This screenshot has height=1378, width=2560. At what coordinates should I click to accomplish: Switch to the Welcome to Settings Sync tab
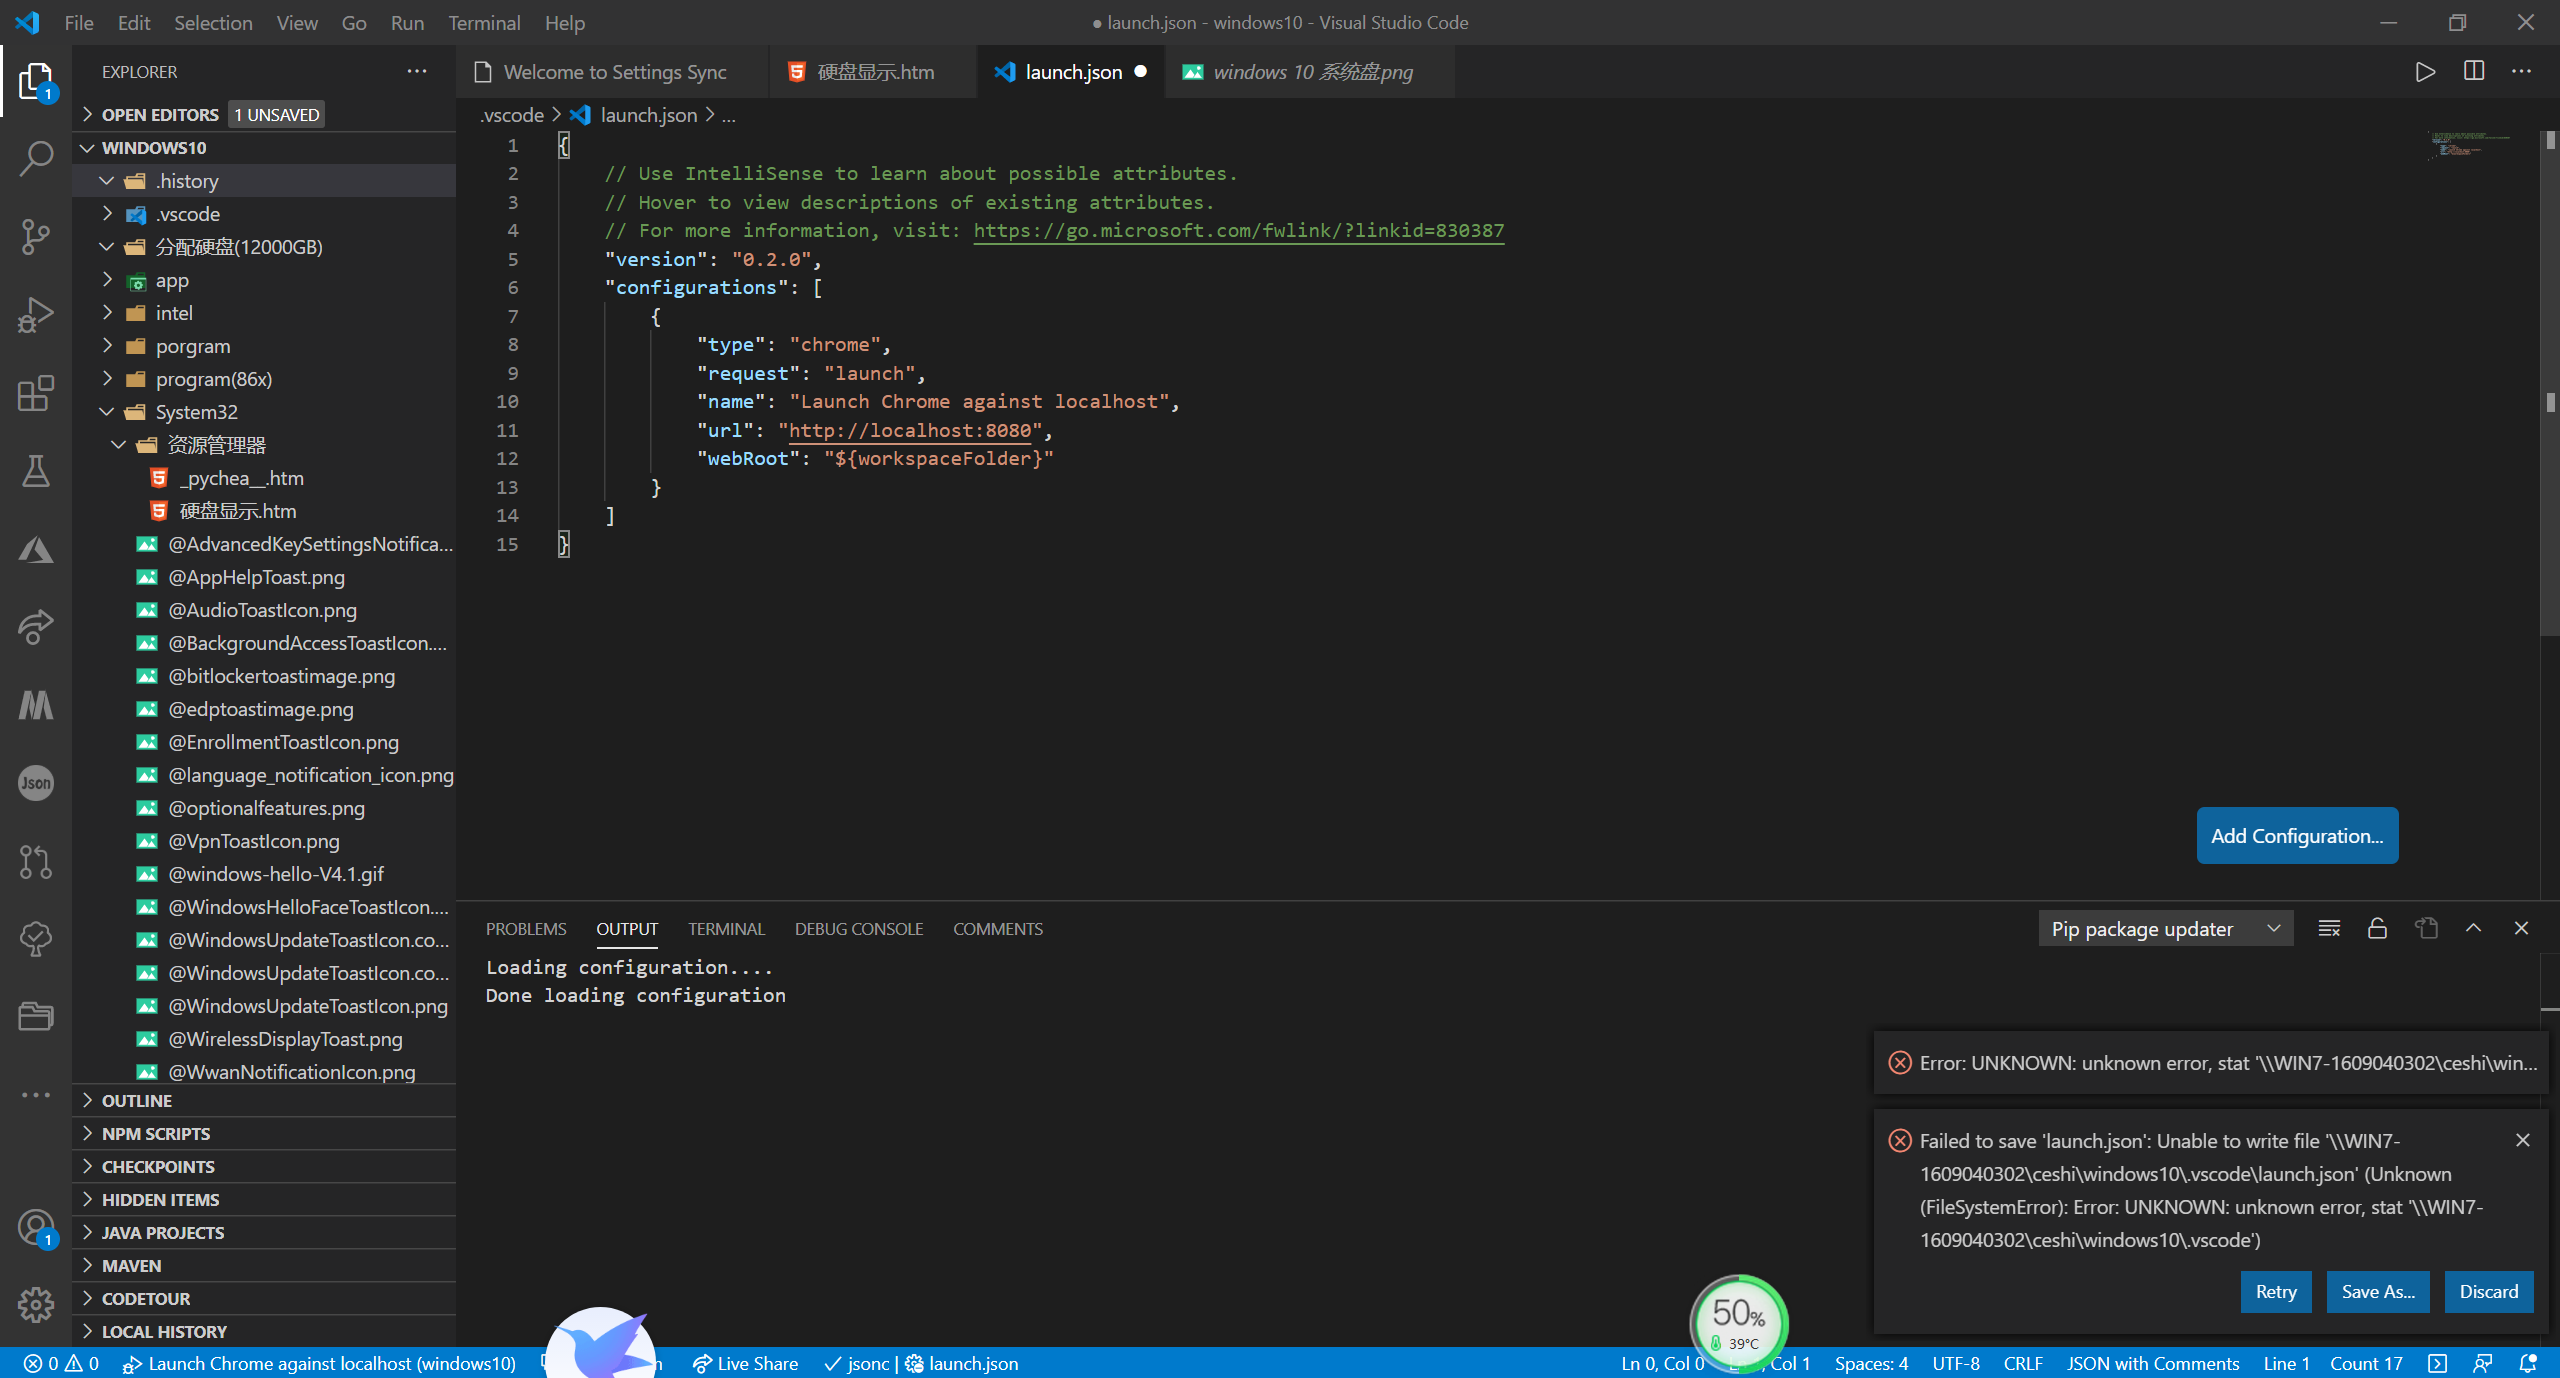click(613, 72)
